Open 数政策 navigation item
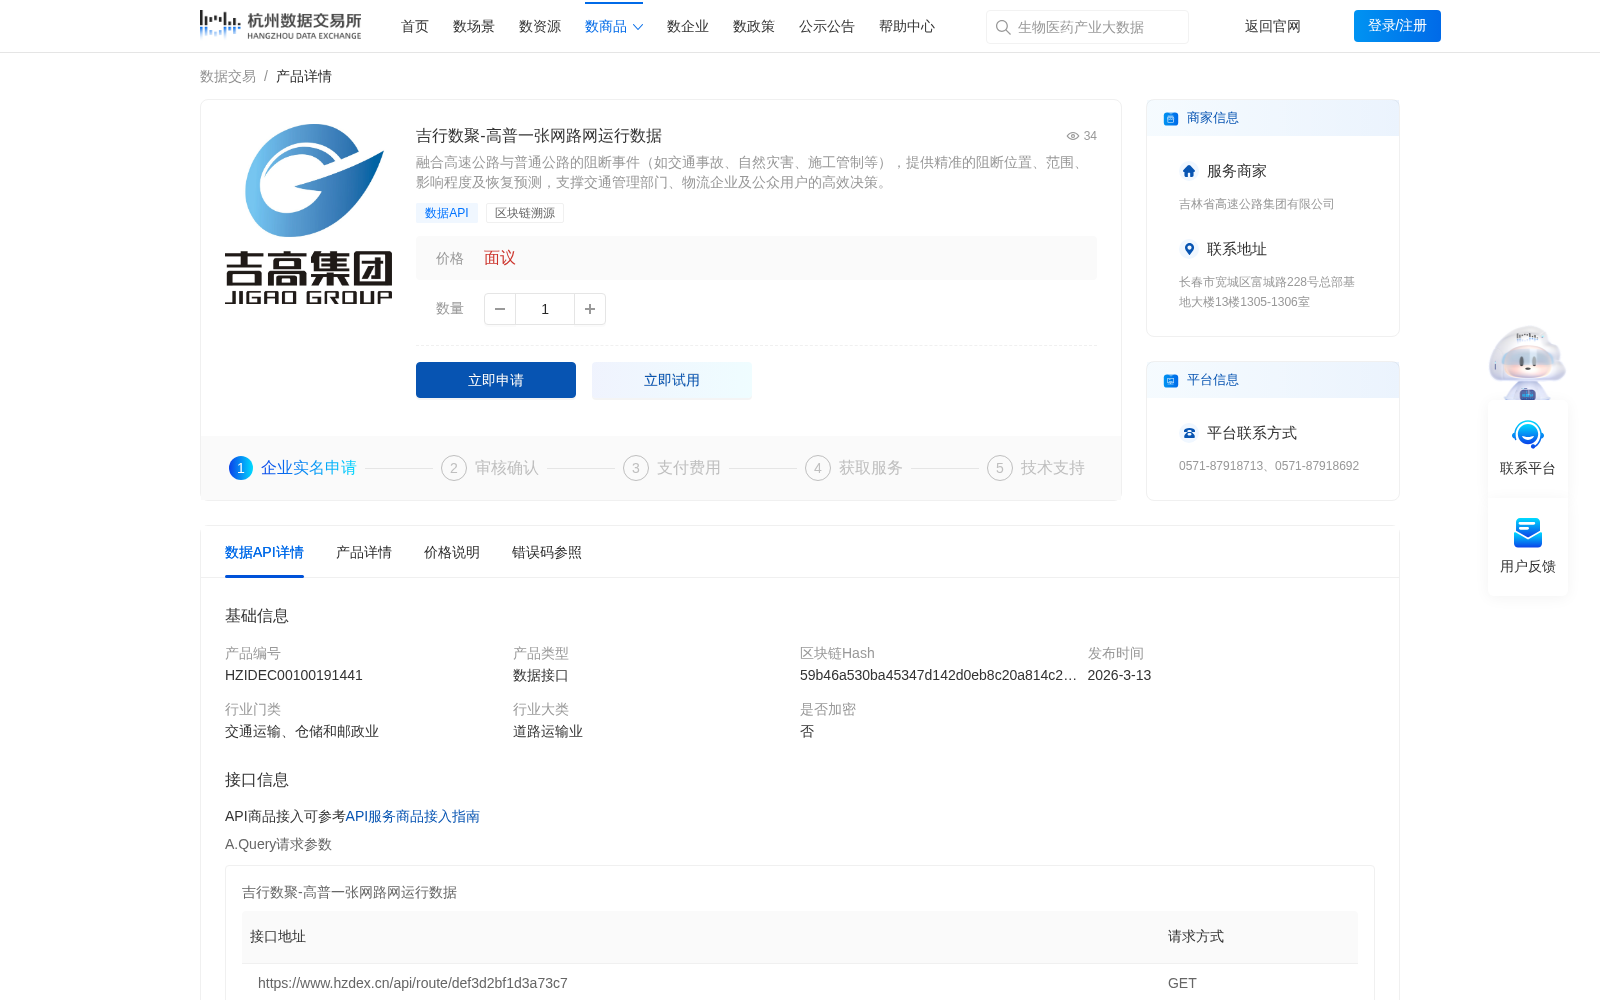Image resolution: width=1600 pixels, height=1000 pixels. 754,26
